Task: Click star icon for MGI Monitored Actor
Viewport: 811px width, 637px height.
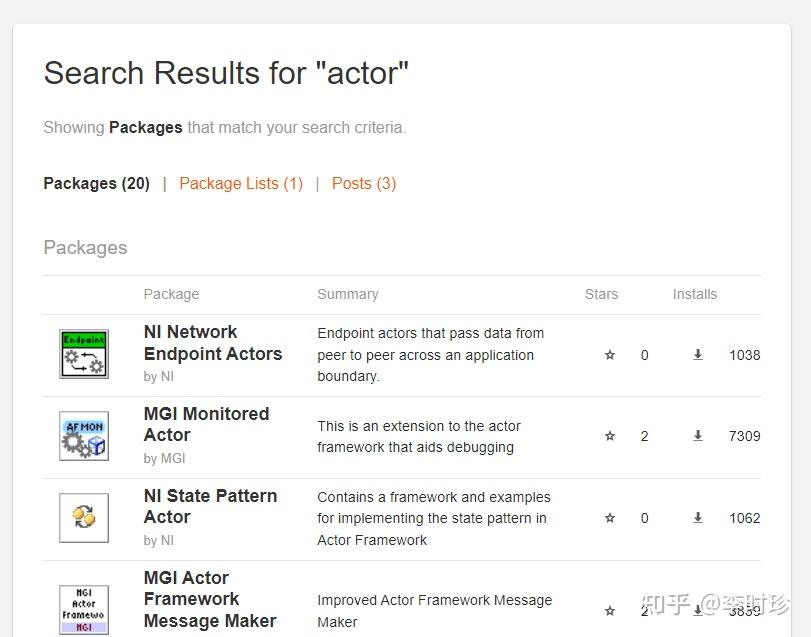Action: tap(610, 436)
